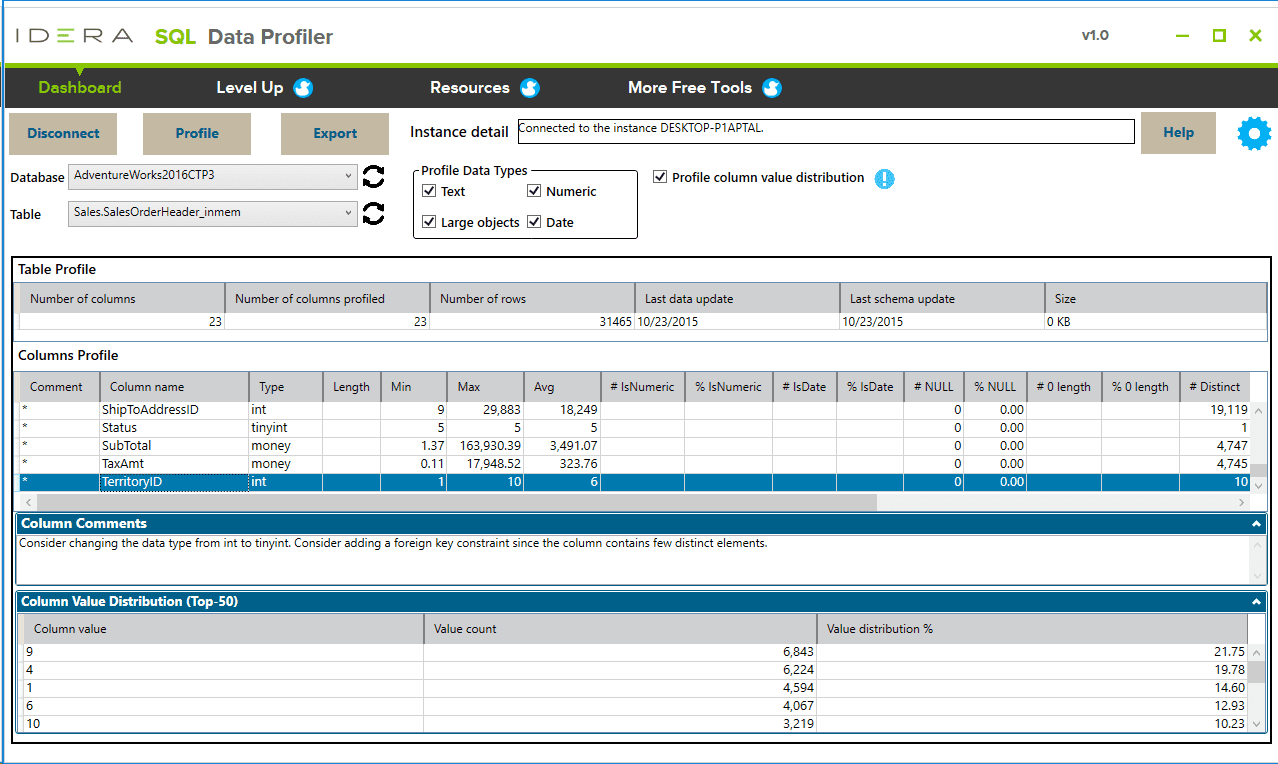Screen dimensions: 1278x764
Task: Click the cloud icon next to Level Up
Action: point(303,88)
